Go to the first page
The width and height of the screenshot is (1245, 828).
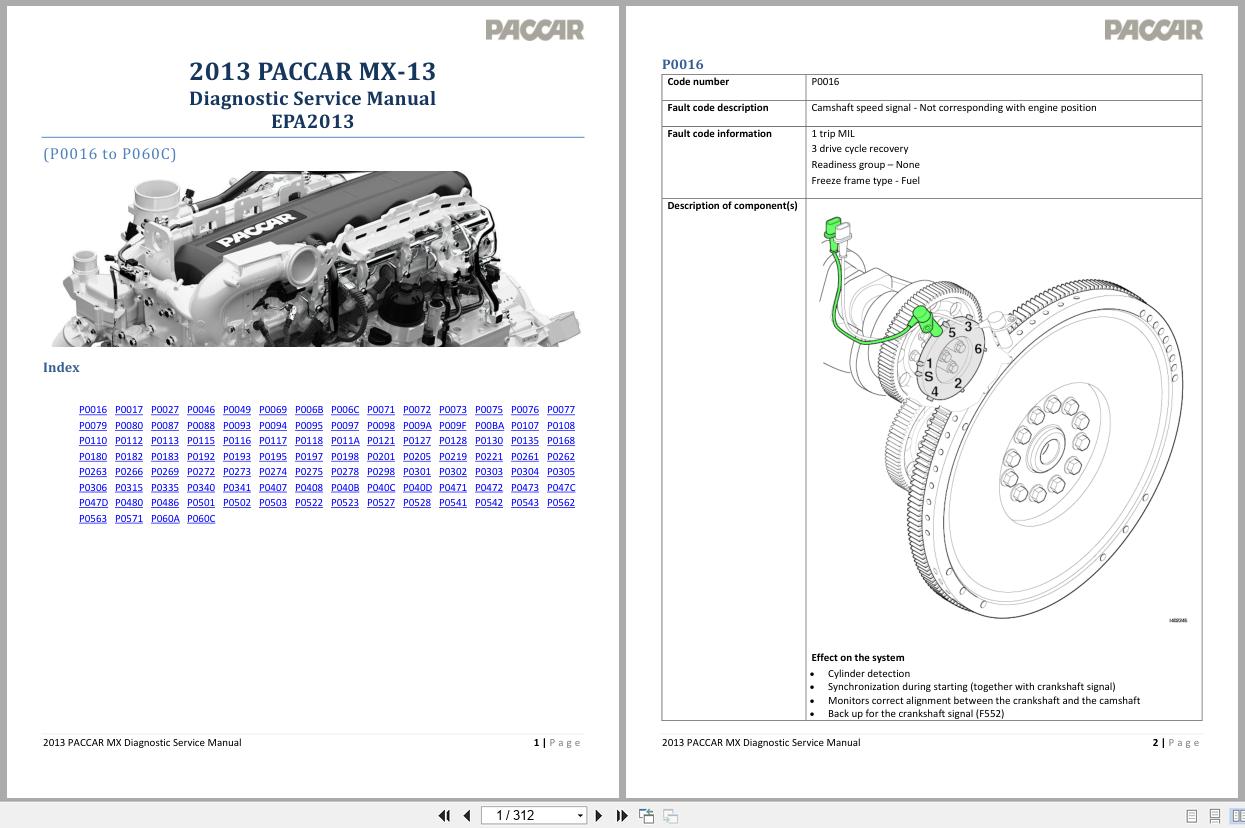[x=444, y=816]
